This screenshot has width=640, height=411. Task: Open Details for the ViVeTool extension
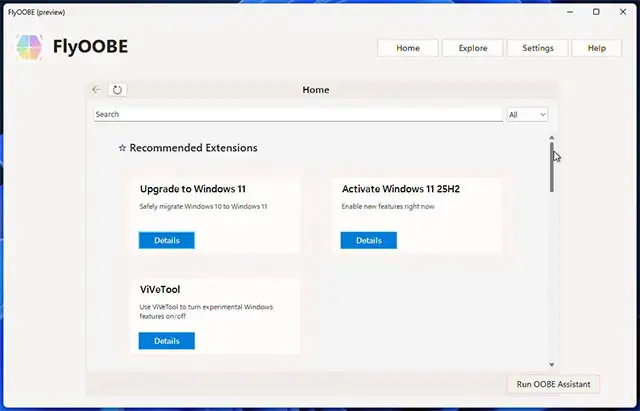pyautogui.click(x=167, y=341)
